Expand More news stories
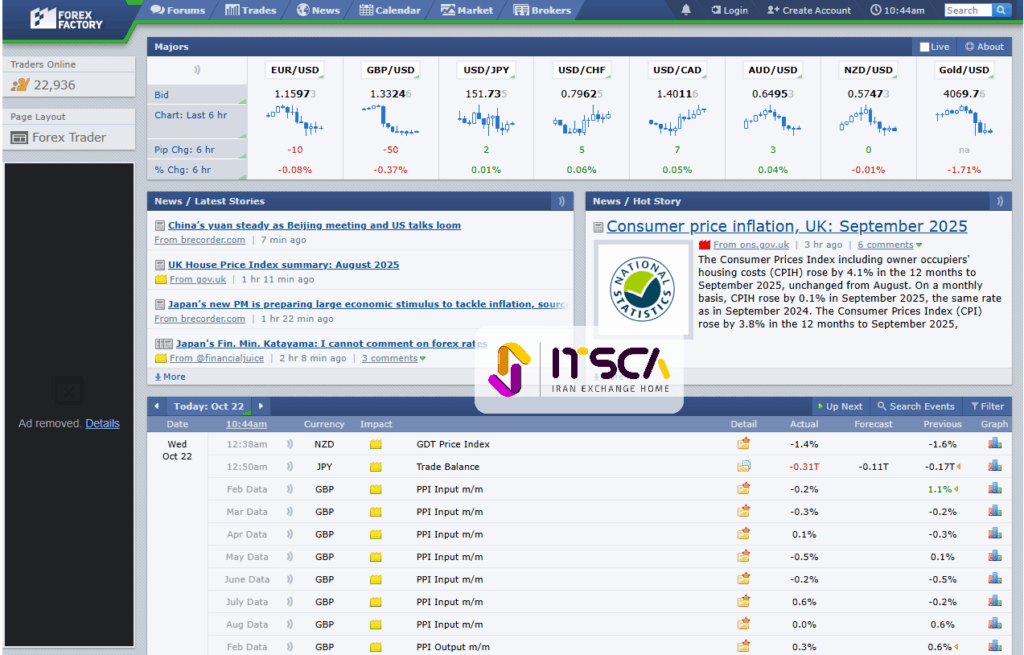Screen dimensions: 1024x655 pyautogui.click(x=170, y=377)
